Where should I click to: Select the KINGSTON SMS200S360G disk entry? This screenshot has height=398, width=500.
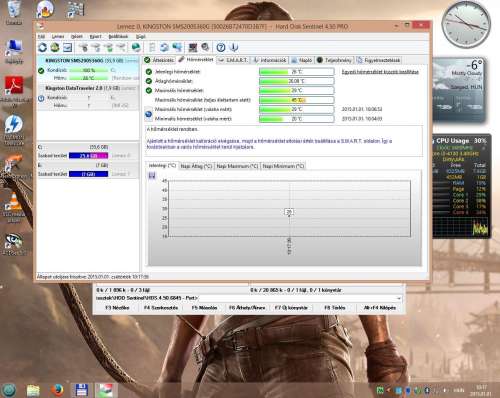tap(88, 69)
